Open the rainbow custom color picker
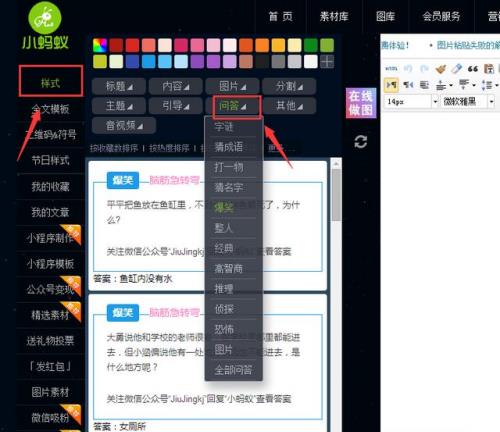Image resolution: width=500 pixels, height=432 pixels. tap(100, 45)
